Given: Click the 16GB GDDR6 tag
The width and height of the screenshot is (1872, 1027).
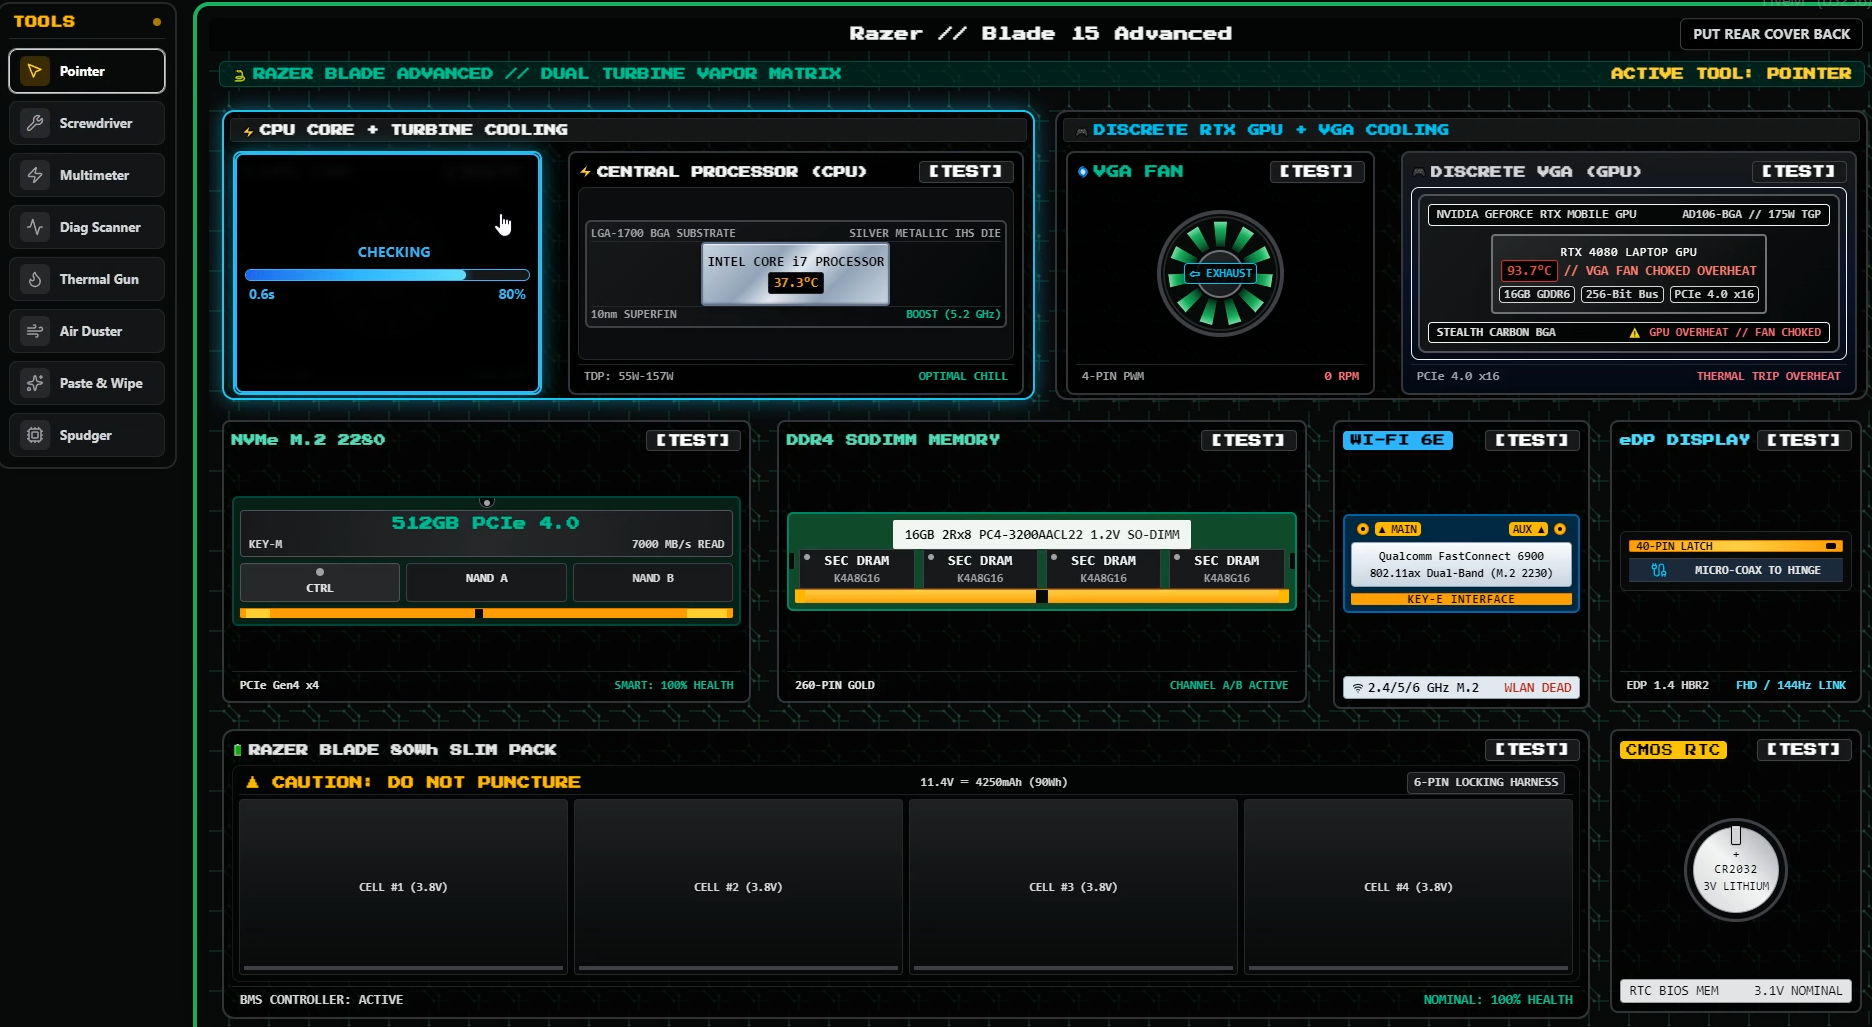Looking at the screenshot, I should click(1537, 294).
